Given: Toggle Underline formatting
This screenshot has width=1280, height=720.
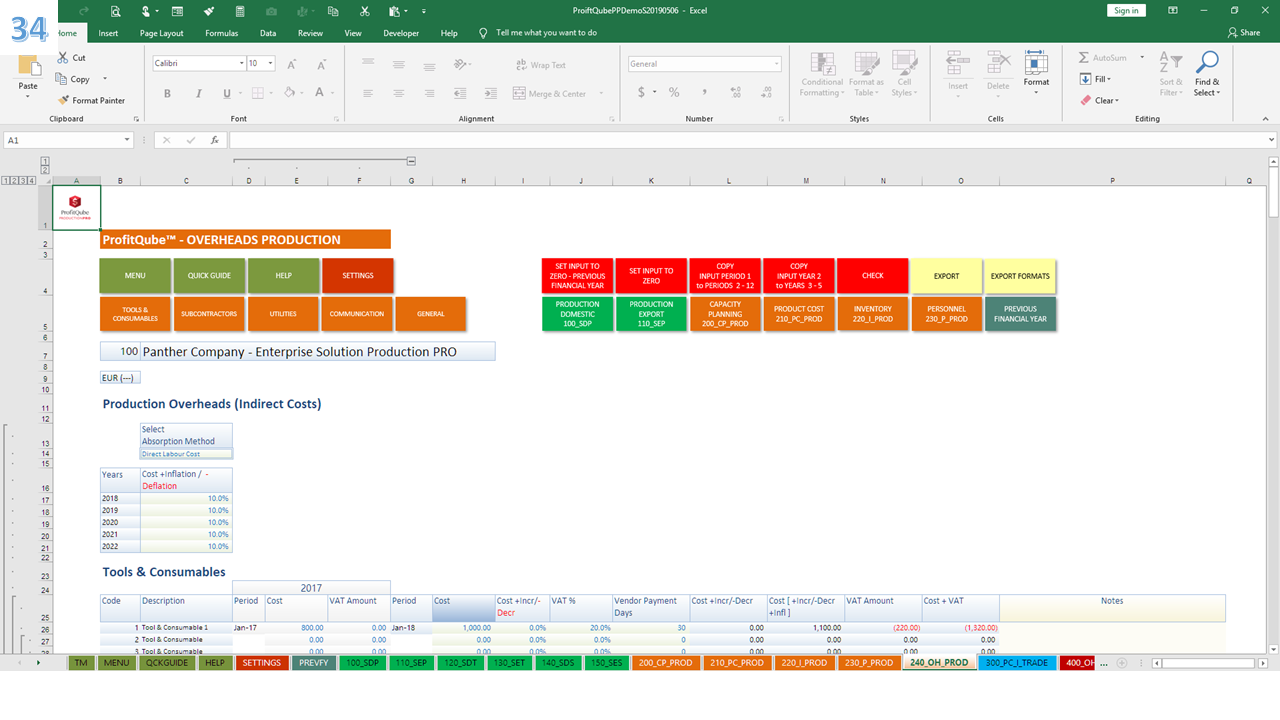Looking at the screenshot, I should 227,93.
